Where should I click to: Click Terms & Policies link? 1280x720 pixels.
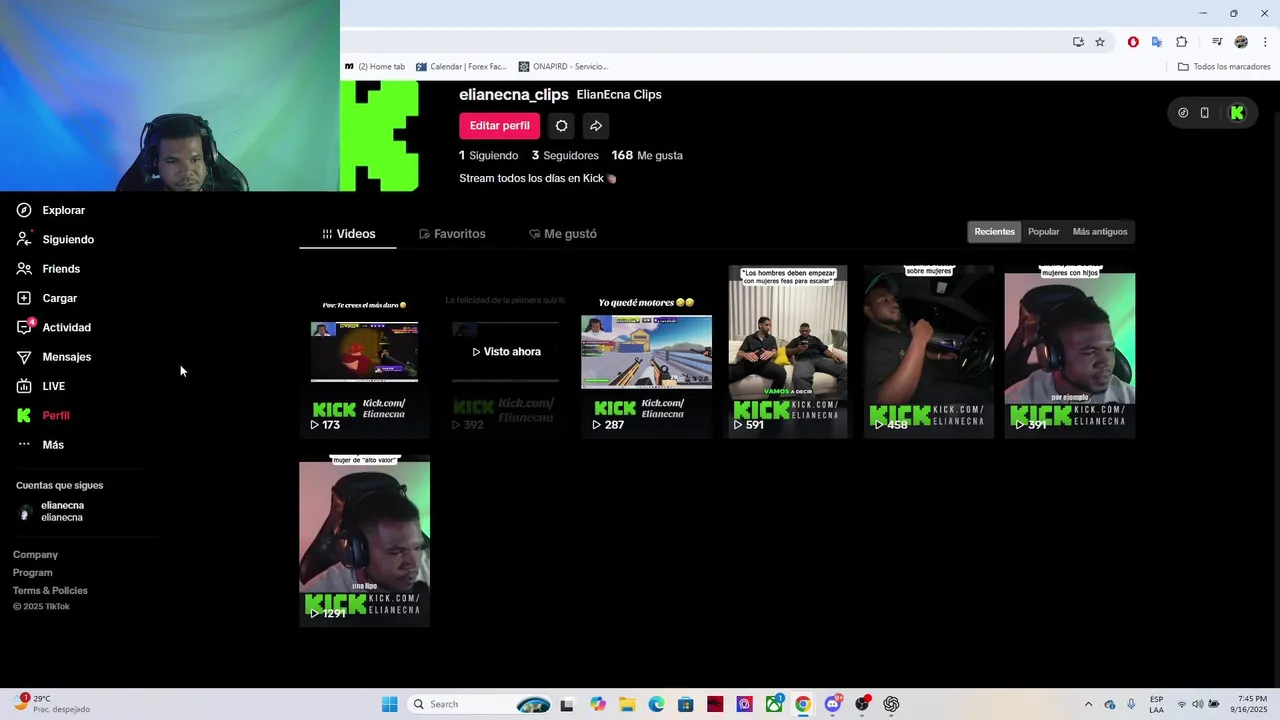pyautogui.click(x=50, y=591)
